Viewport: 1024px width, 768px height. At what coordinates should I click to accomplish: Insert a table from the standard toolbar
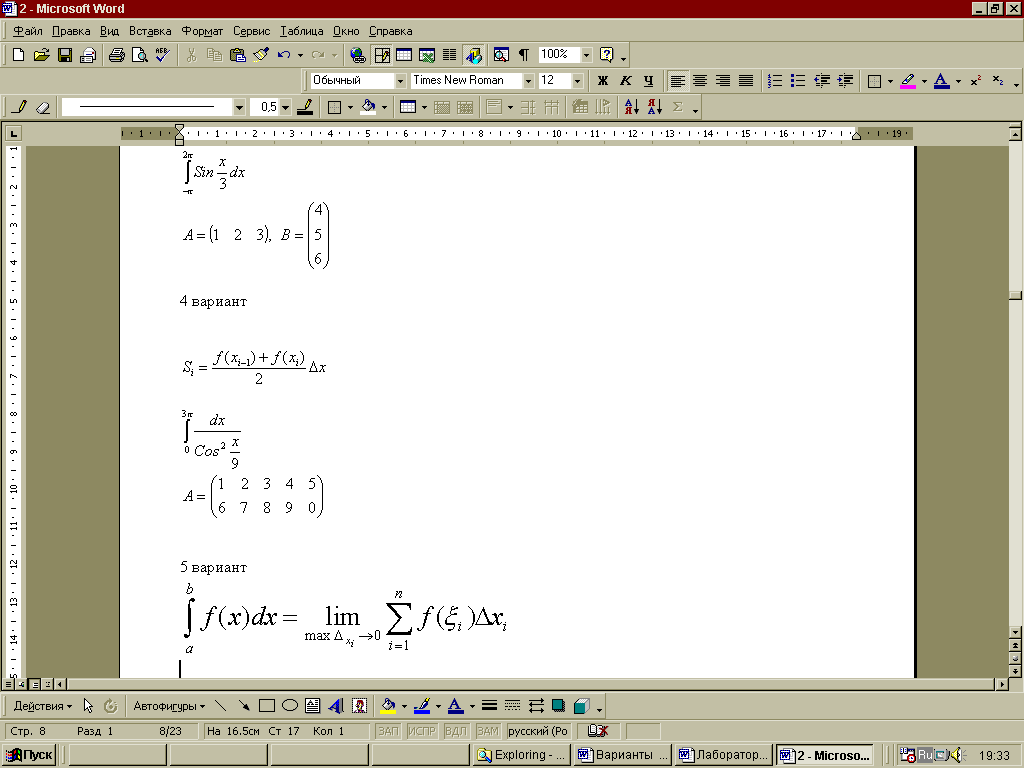404,55
